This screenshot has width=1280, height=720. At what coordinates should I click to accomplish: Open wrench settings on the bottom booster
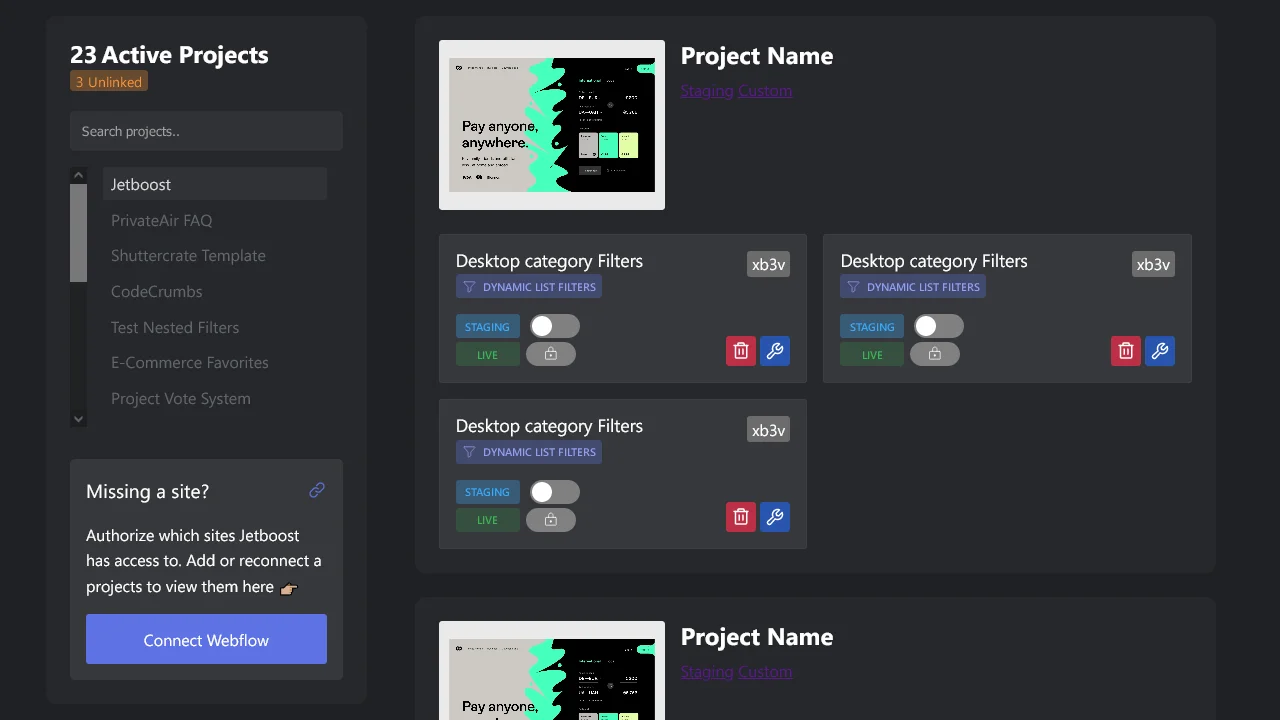pos(775,517)
